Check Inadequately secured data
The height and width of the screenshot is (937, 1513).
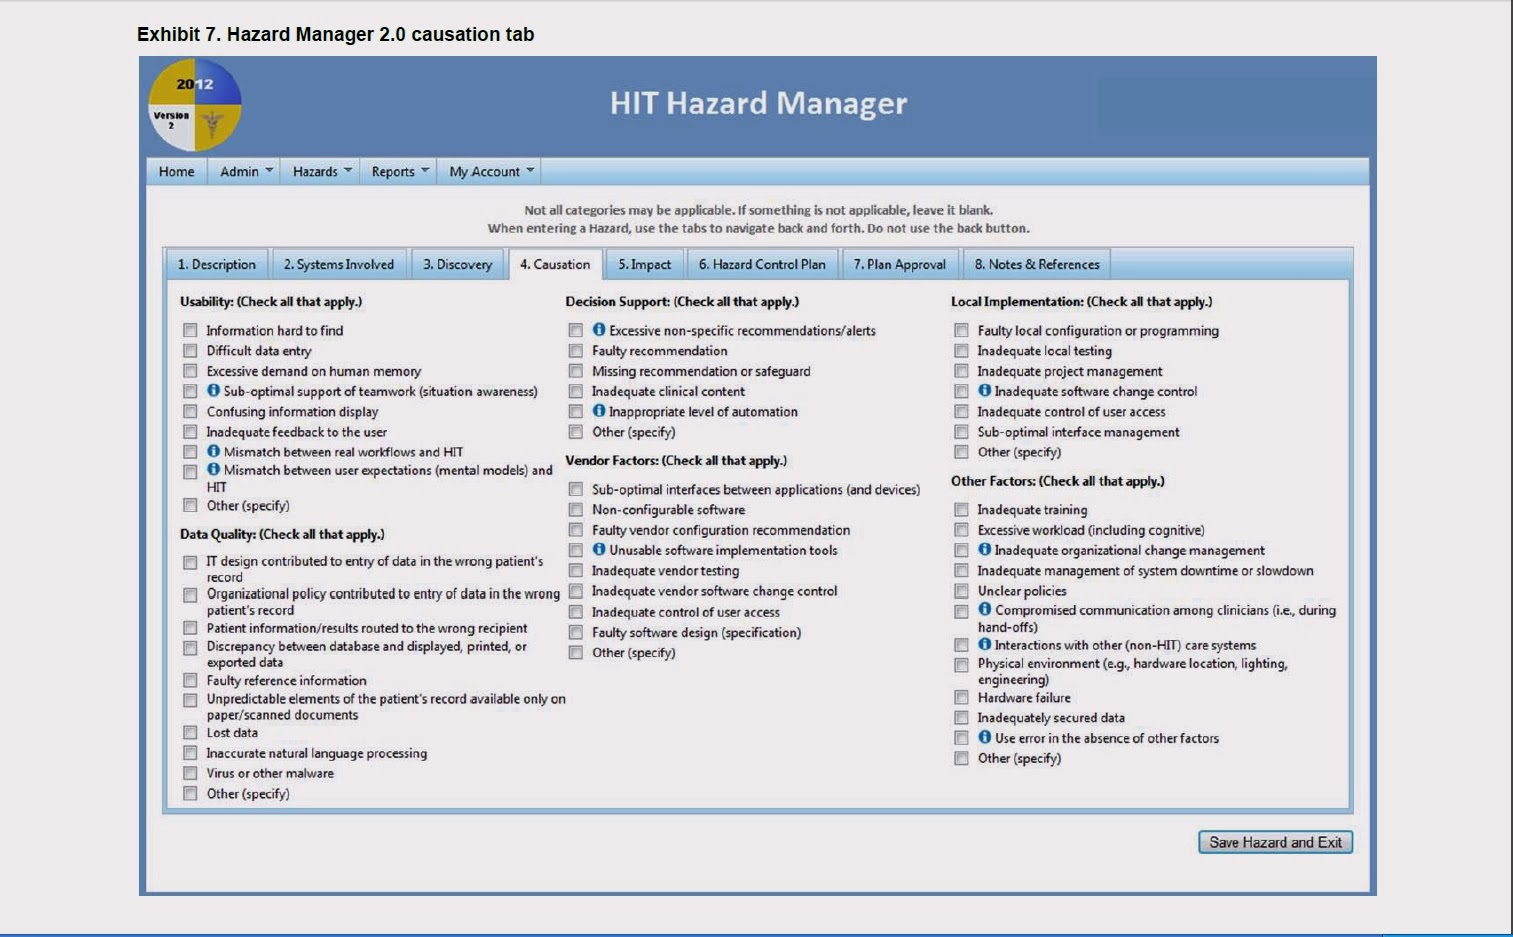coord(961,718)
